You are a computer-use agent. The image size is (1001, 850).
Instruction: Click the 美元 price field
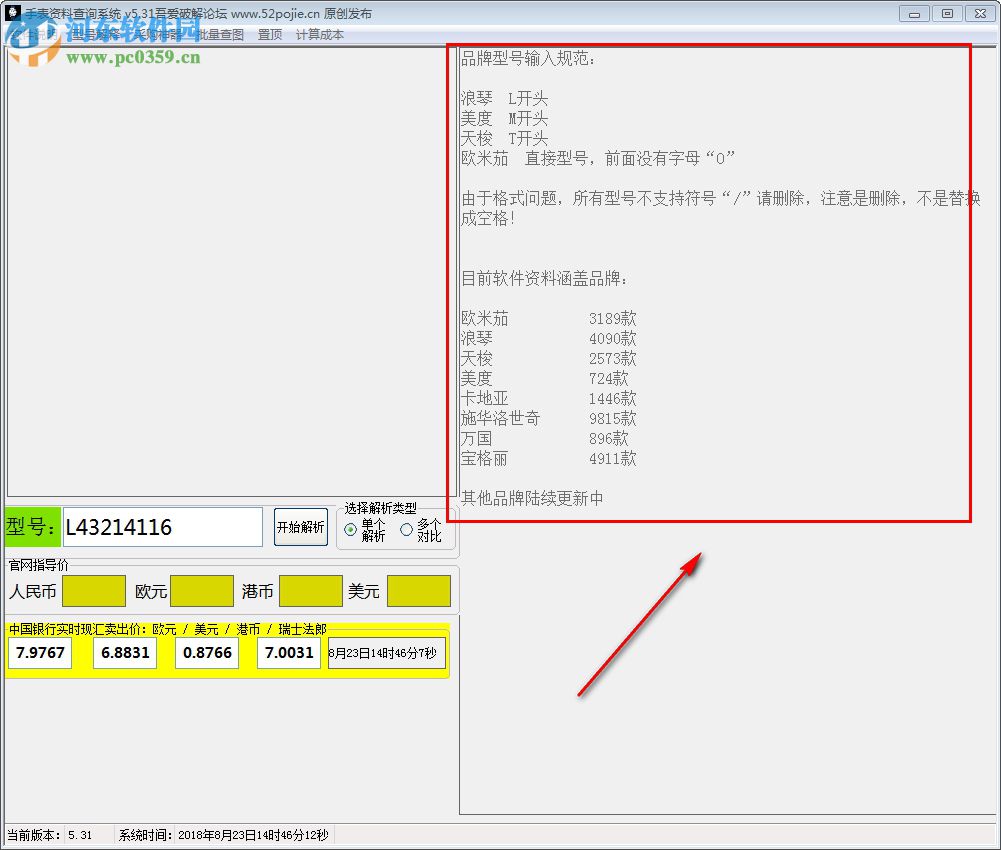point(419,591)
